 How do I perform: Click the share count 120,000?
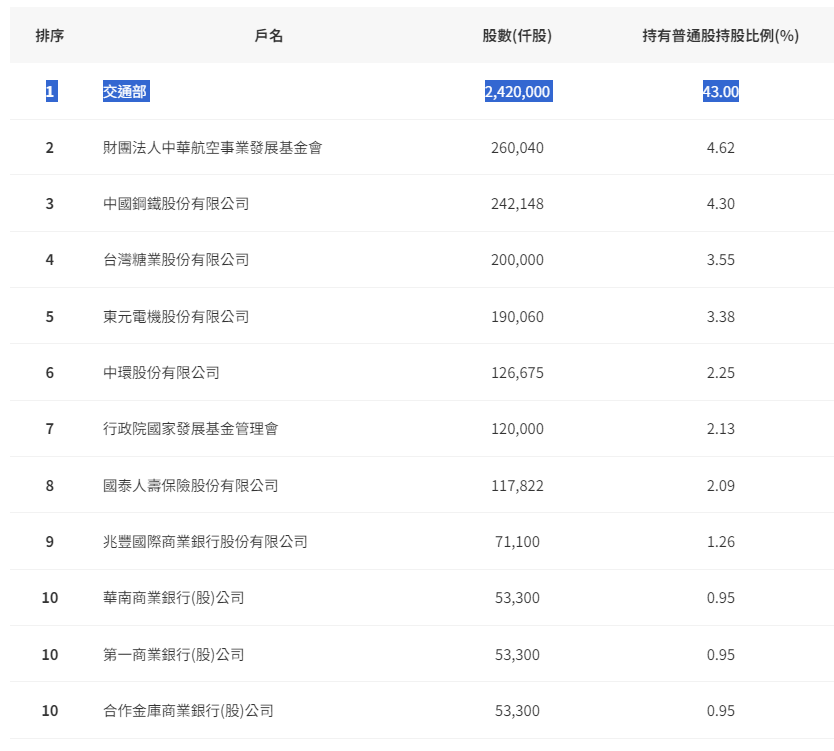coord(517,429)
